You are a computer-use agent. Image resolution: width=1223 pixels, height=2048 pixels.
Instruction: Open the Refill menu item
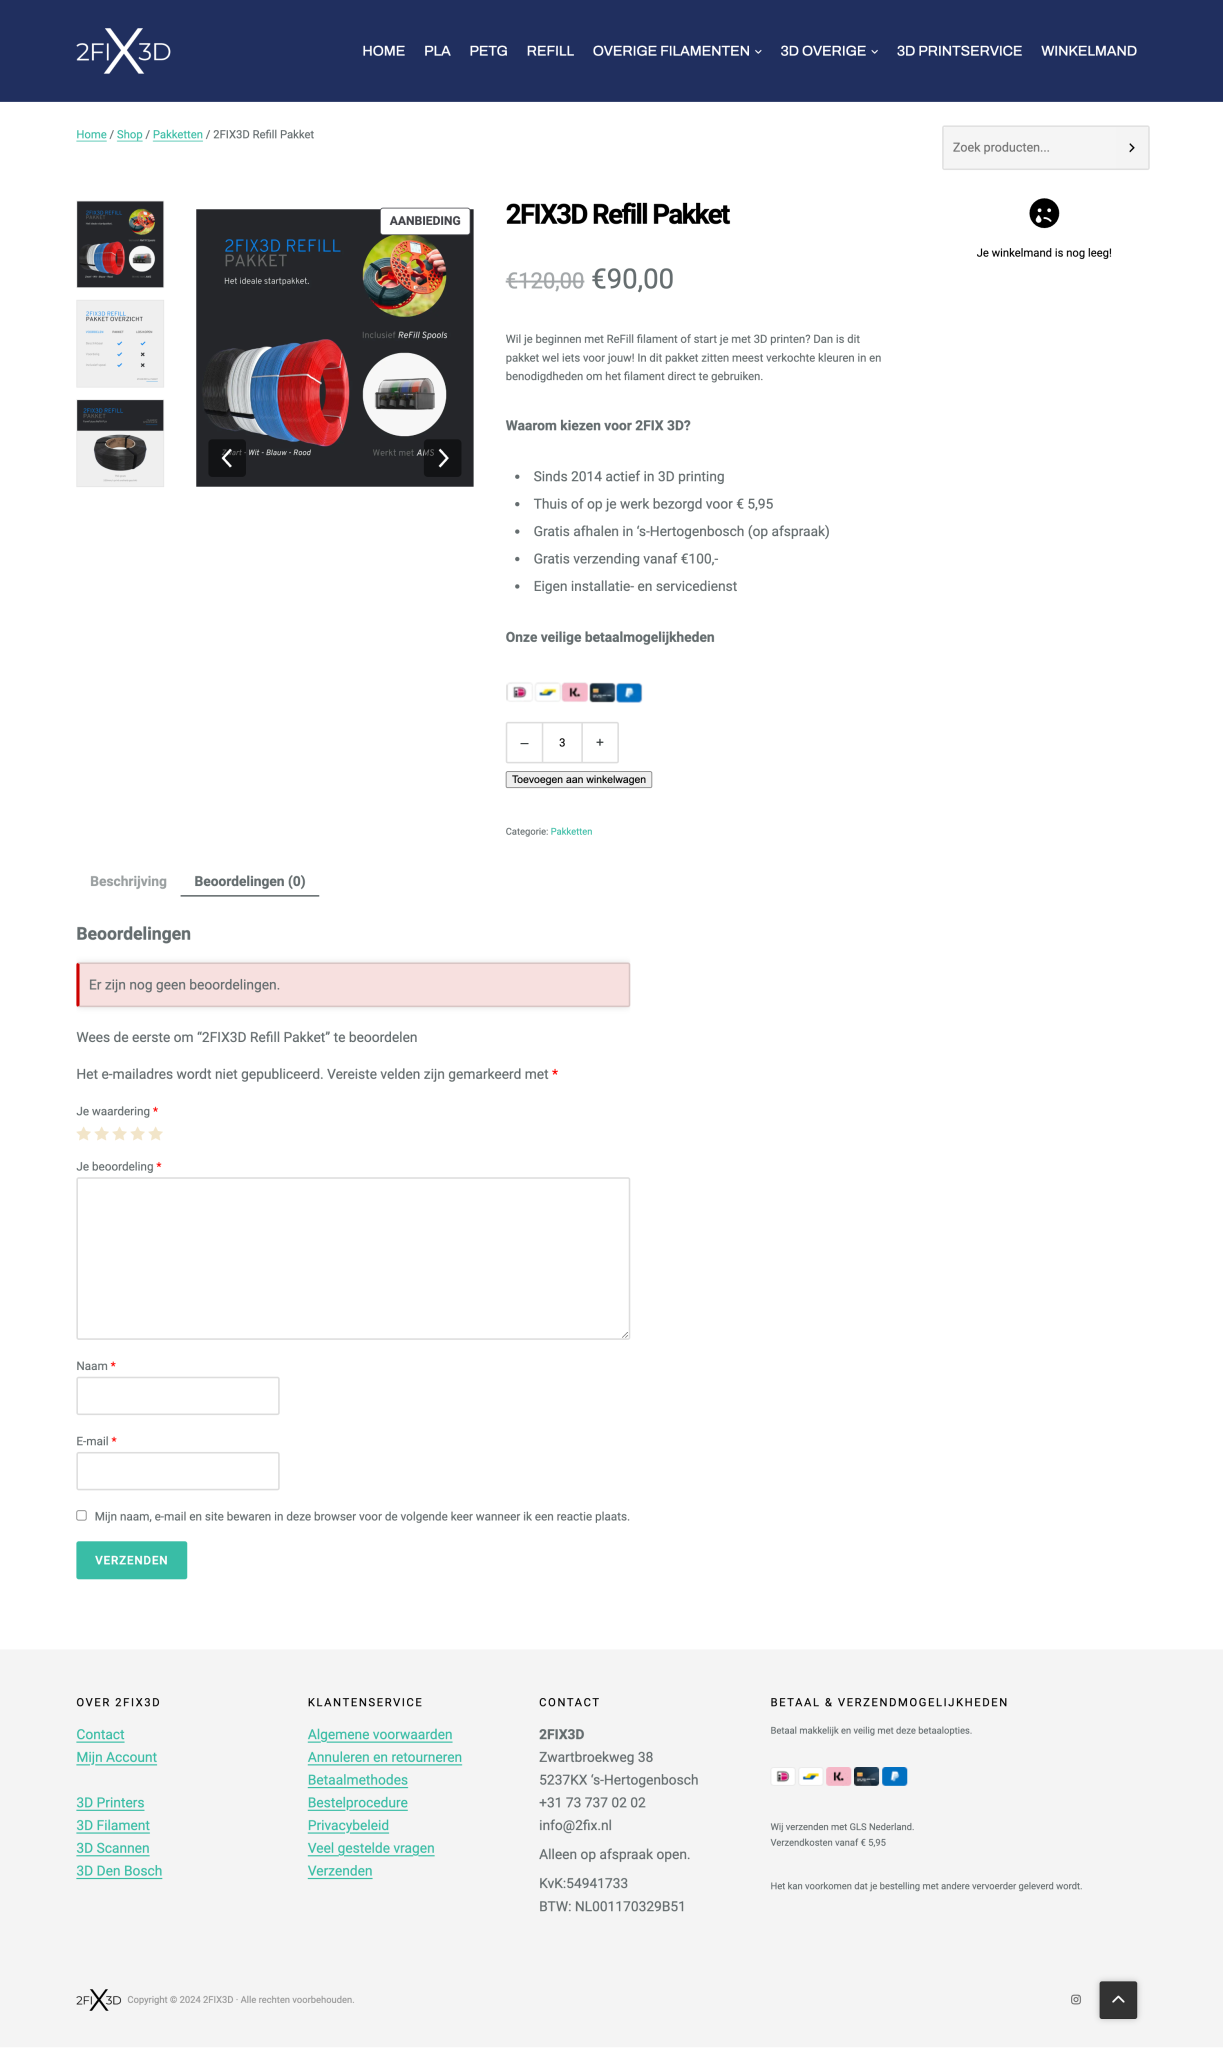550,51
